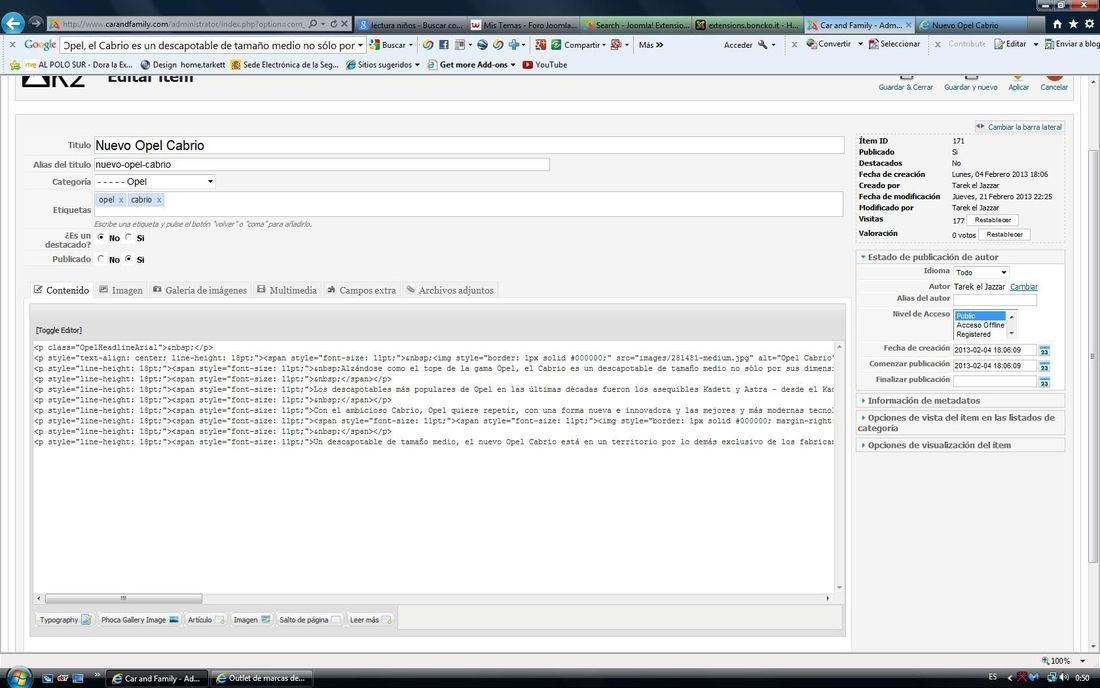Open calendar picker for Comenzar publicación
1100x688 pixels.
click(x=1045, y=366)
